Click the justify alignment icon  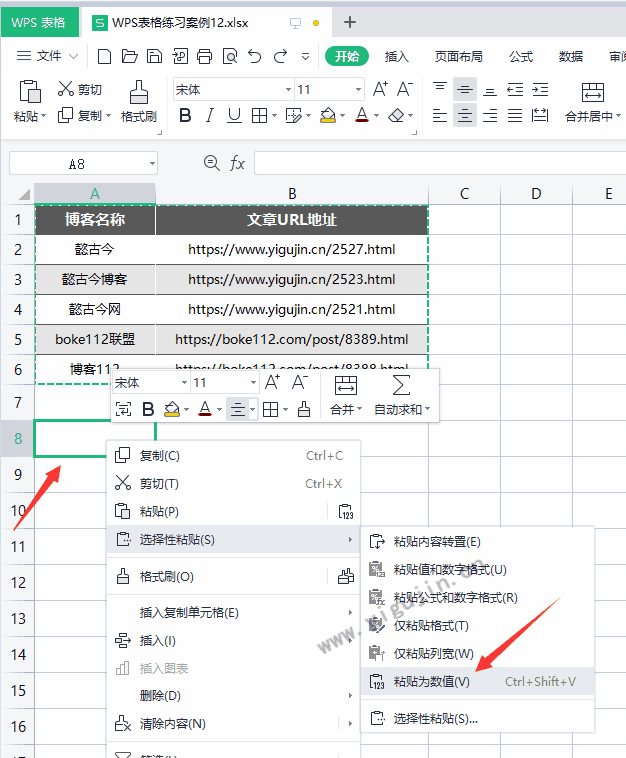tap(515, 116)
